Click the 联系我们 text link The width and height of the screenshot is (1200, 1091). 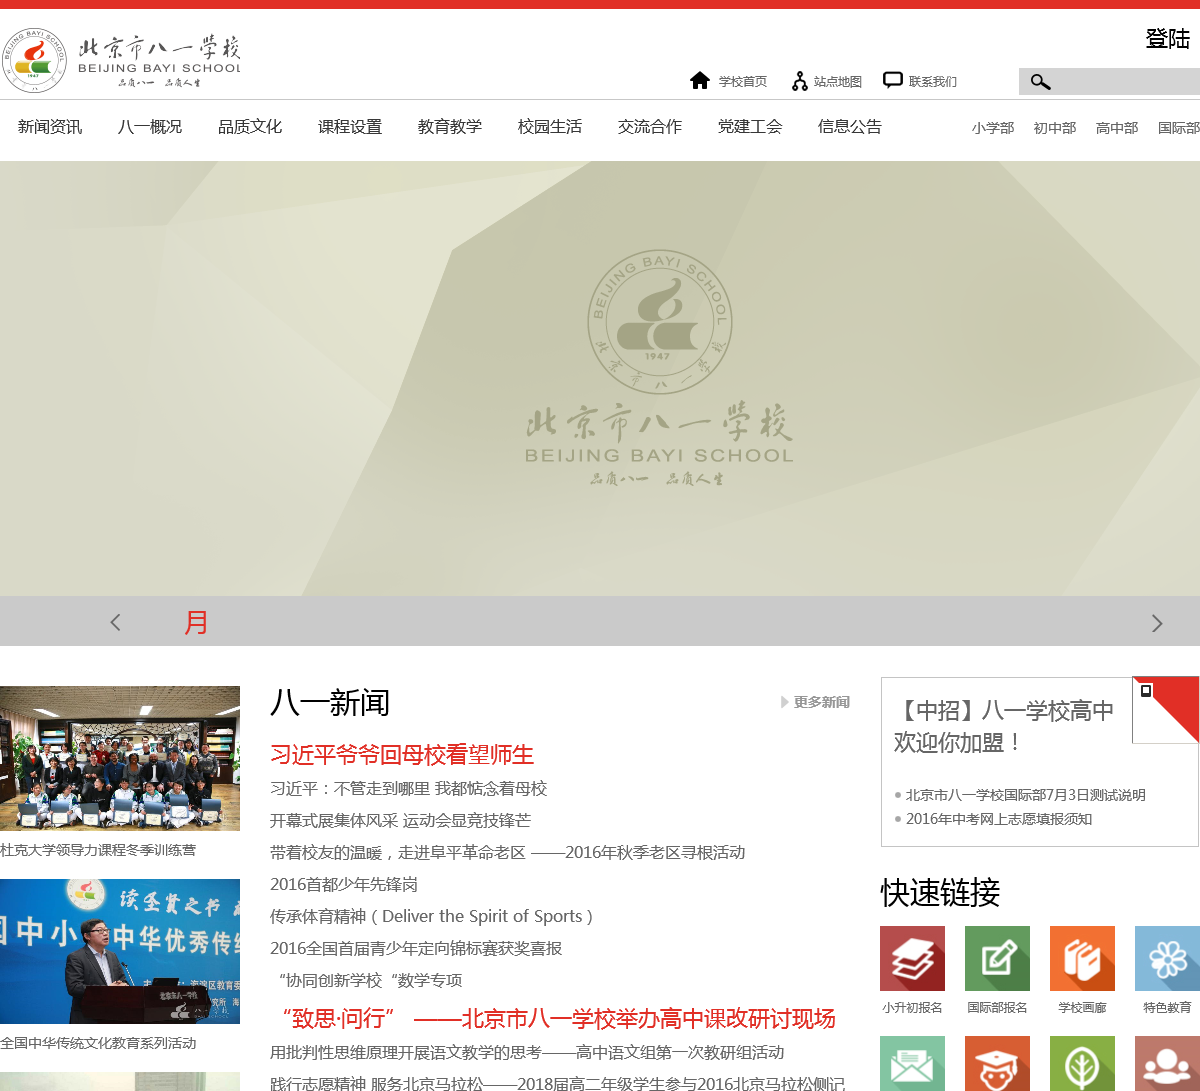[x=933, y=82]
